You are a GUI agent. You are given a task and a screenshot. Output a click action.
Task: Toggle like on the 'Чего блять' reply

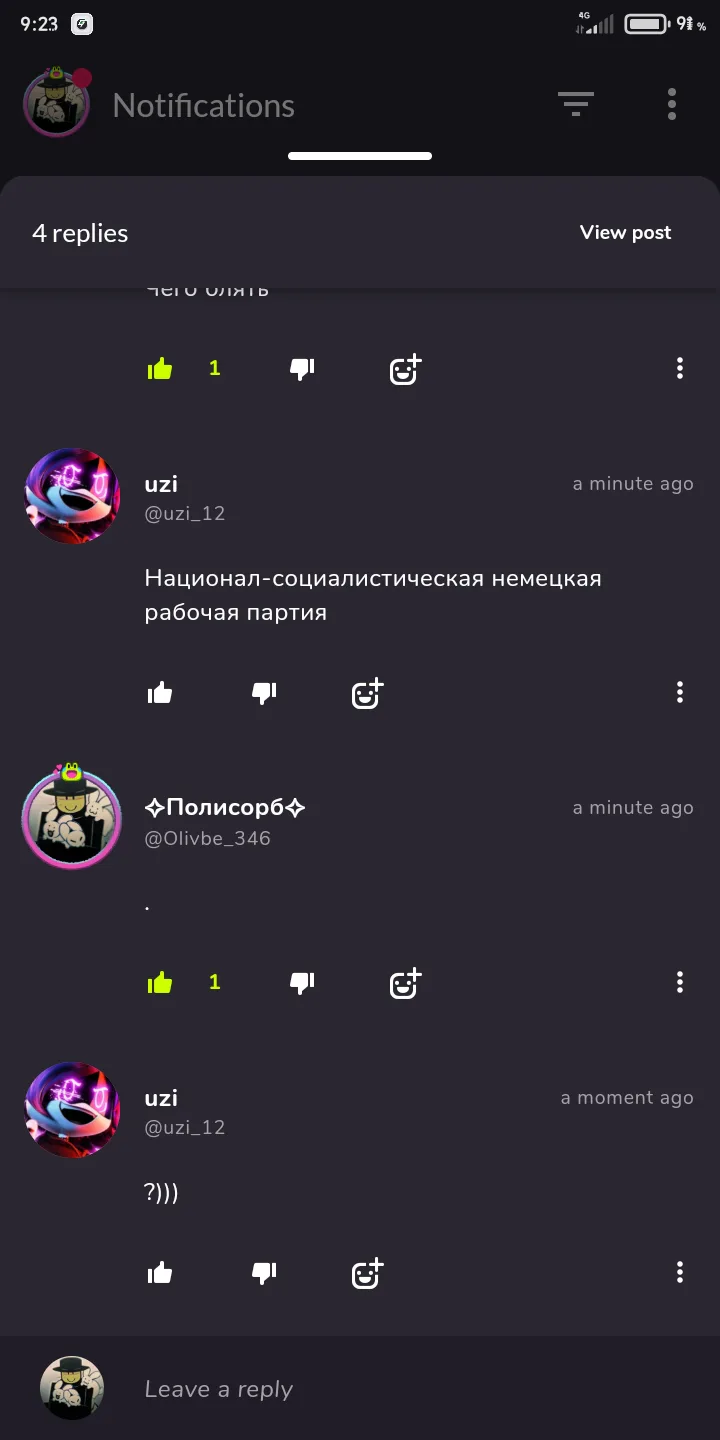pos(160,369)
